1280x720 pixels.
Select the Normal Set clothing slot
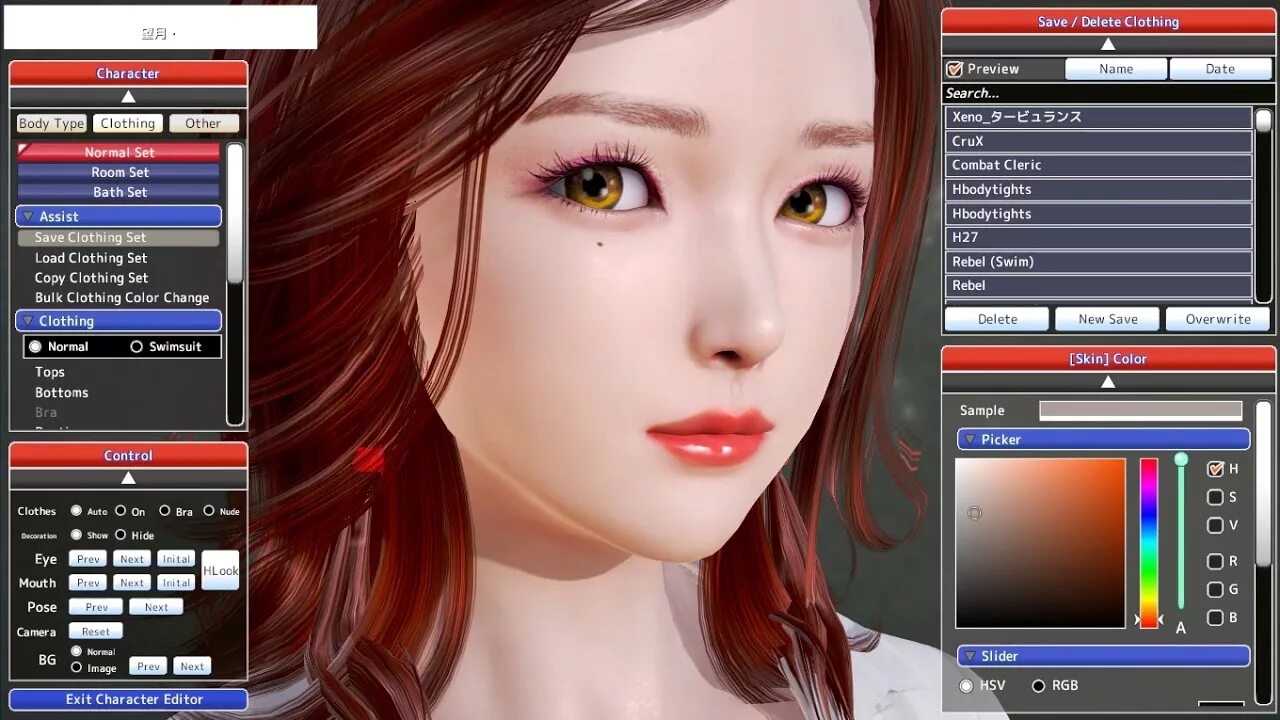point(118,152)
